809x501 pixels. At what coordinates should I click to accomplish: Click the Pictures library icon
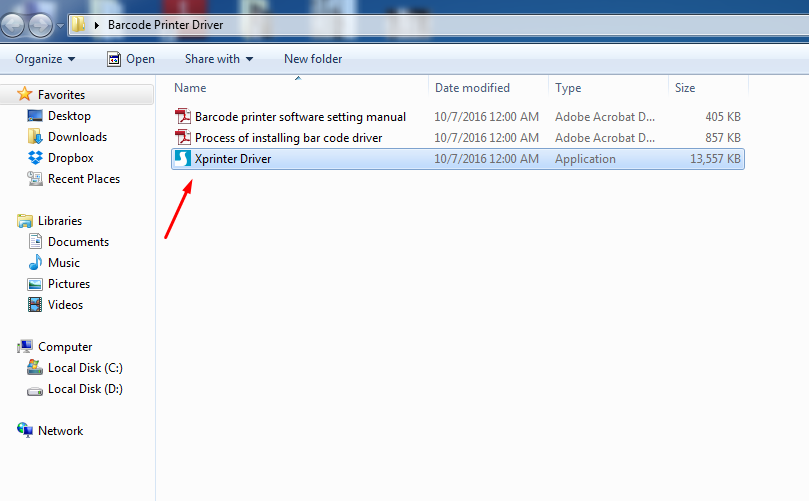click(x=35, y=284)
